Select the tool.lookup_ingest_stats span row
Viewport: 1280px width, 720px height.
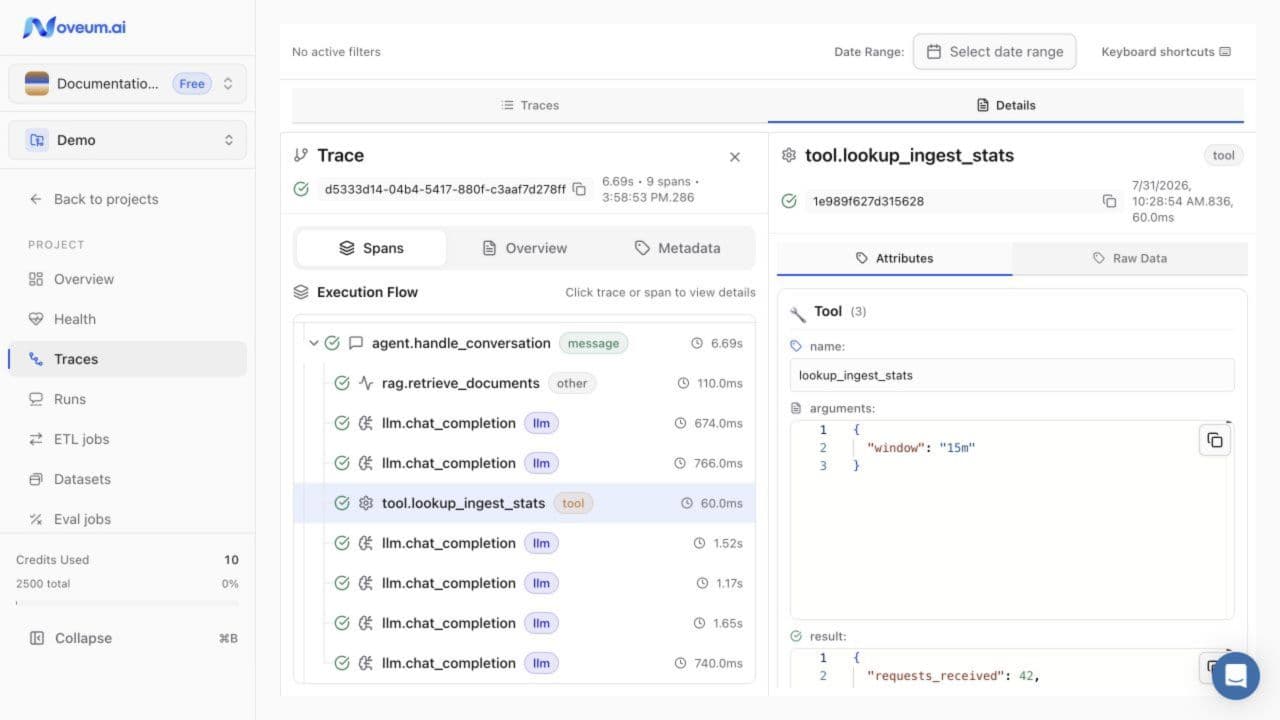click(x=524, y=503)
